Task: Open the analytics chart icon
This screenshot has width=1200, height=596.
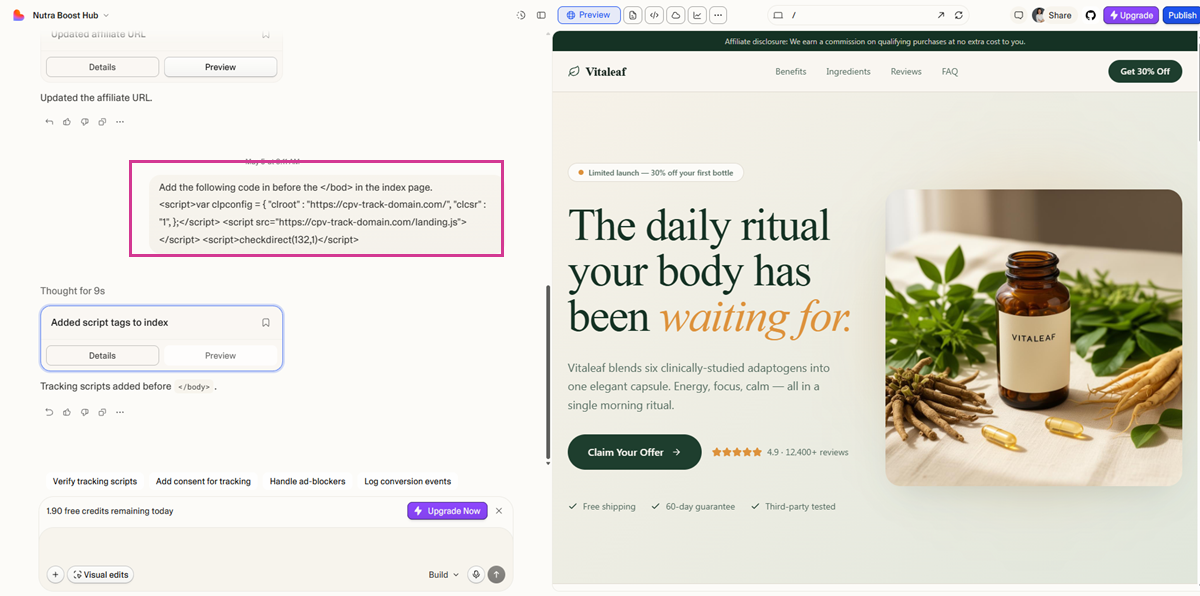Action: tap(697, 15)
